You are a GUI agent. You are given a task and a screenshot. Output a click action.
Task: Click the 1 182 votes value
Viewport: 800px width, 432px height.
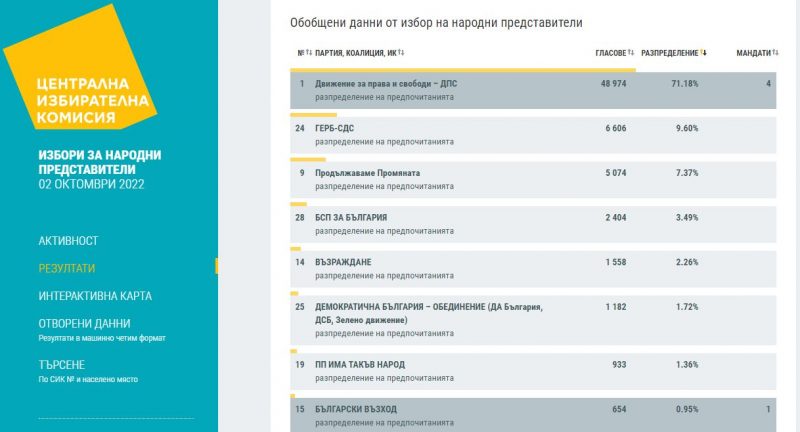point(616,307)
